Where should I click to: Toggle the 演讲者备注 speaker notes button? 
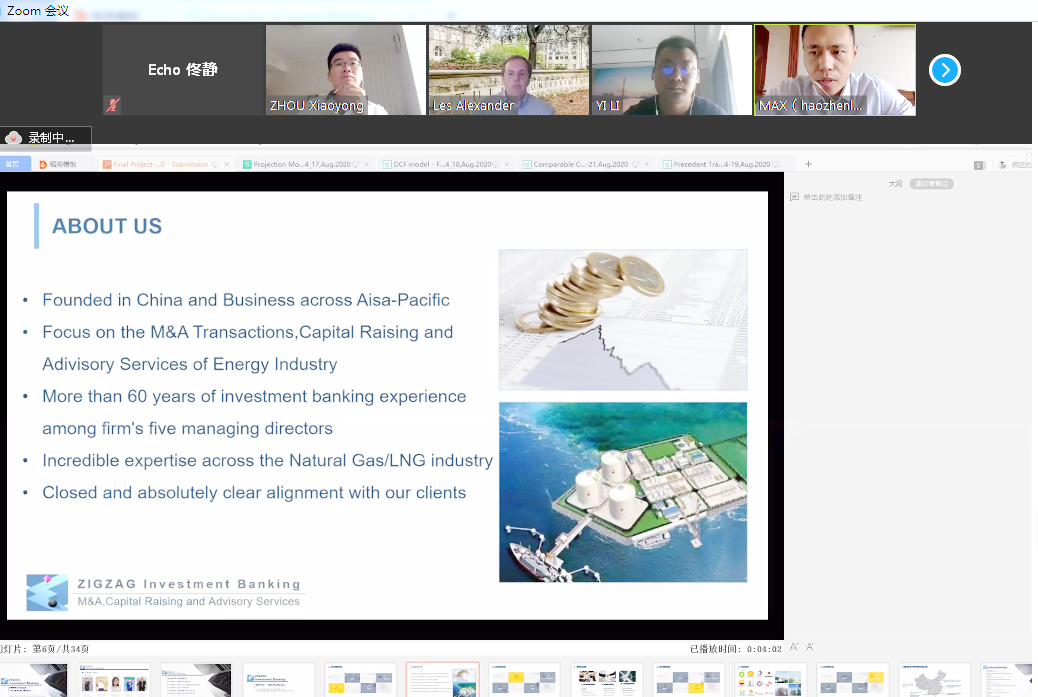click(x=931, y=184)
